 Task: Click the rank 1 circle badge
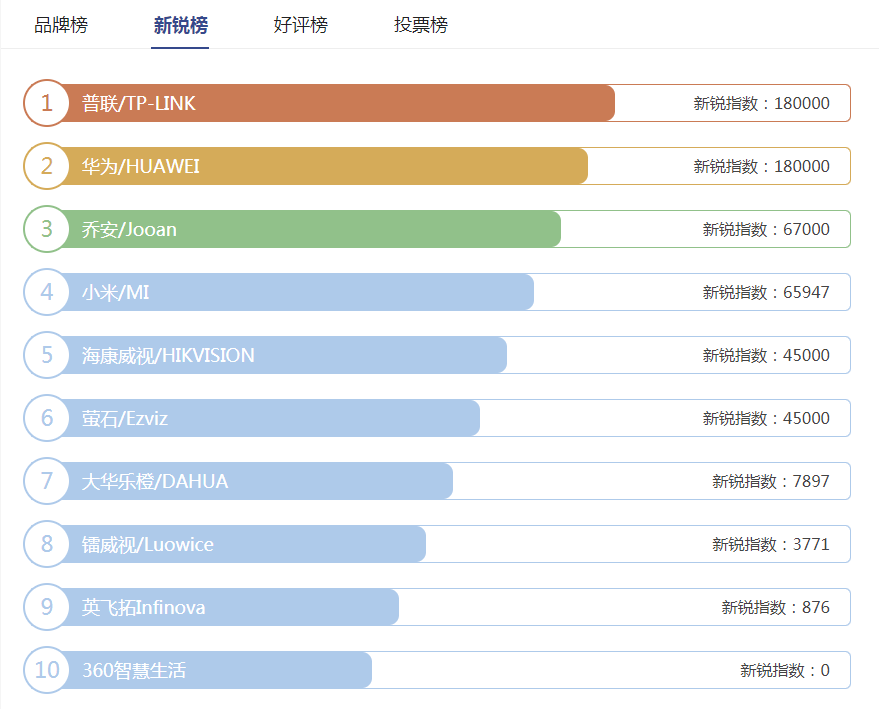[47, 103]
